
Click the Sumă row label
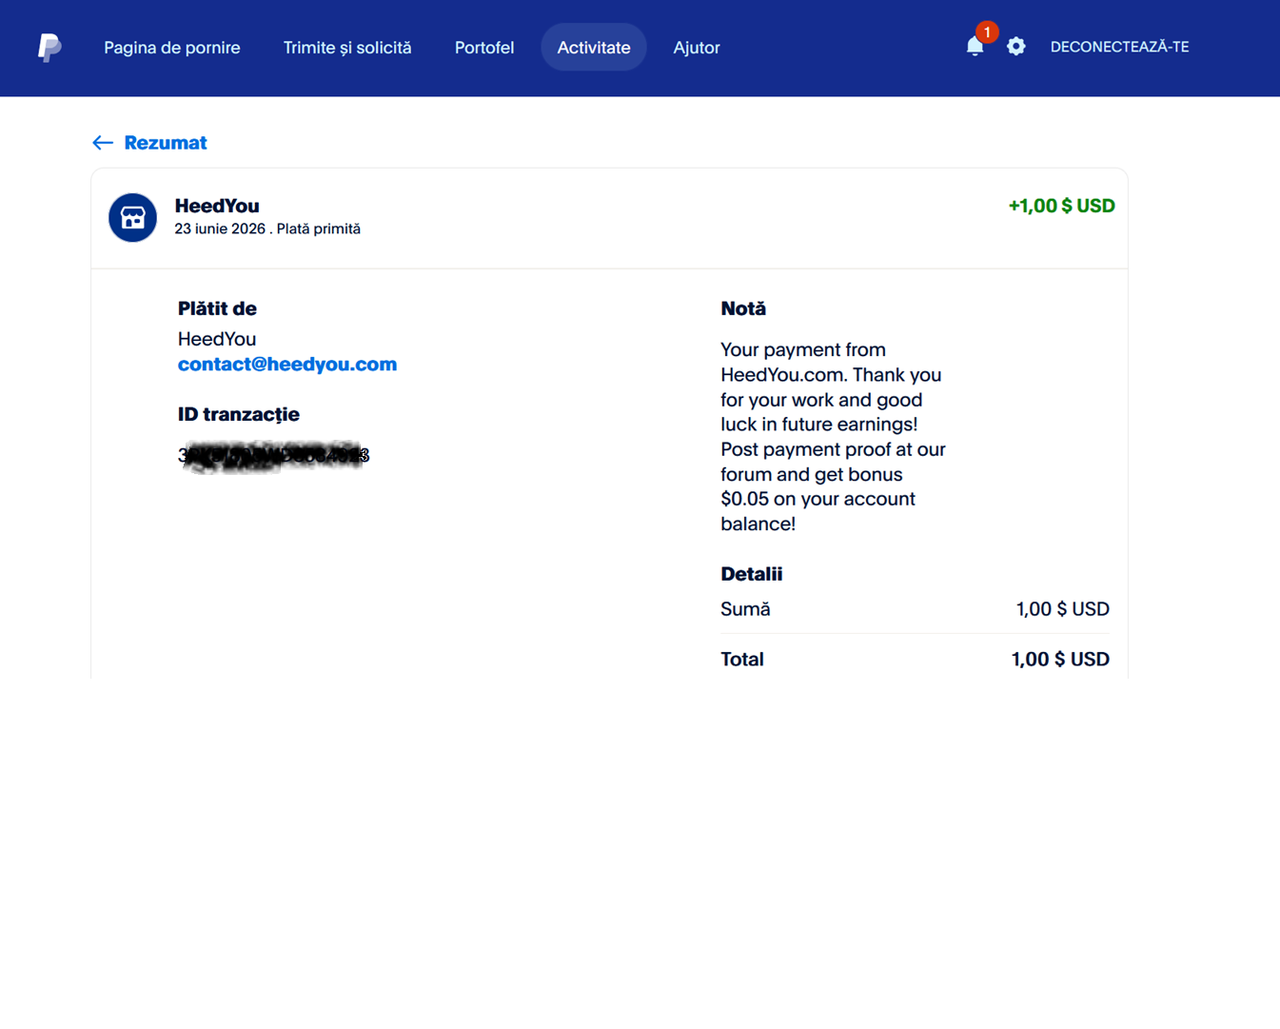pos(746,609)
